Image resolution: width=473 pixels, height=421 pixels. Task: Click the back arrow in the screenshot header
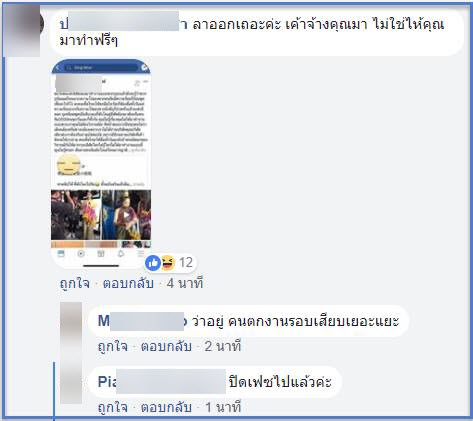(x=58, y=68)
